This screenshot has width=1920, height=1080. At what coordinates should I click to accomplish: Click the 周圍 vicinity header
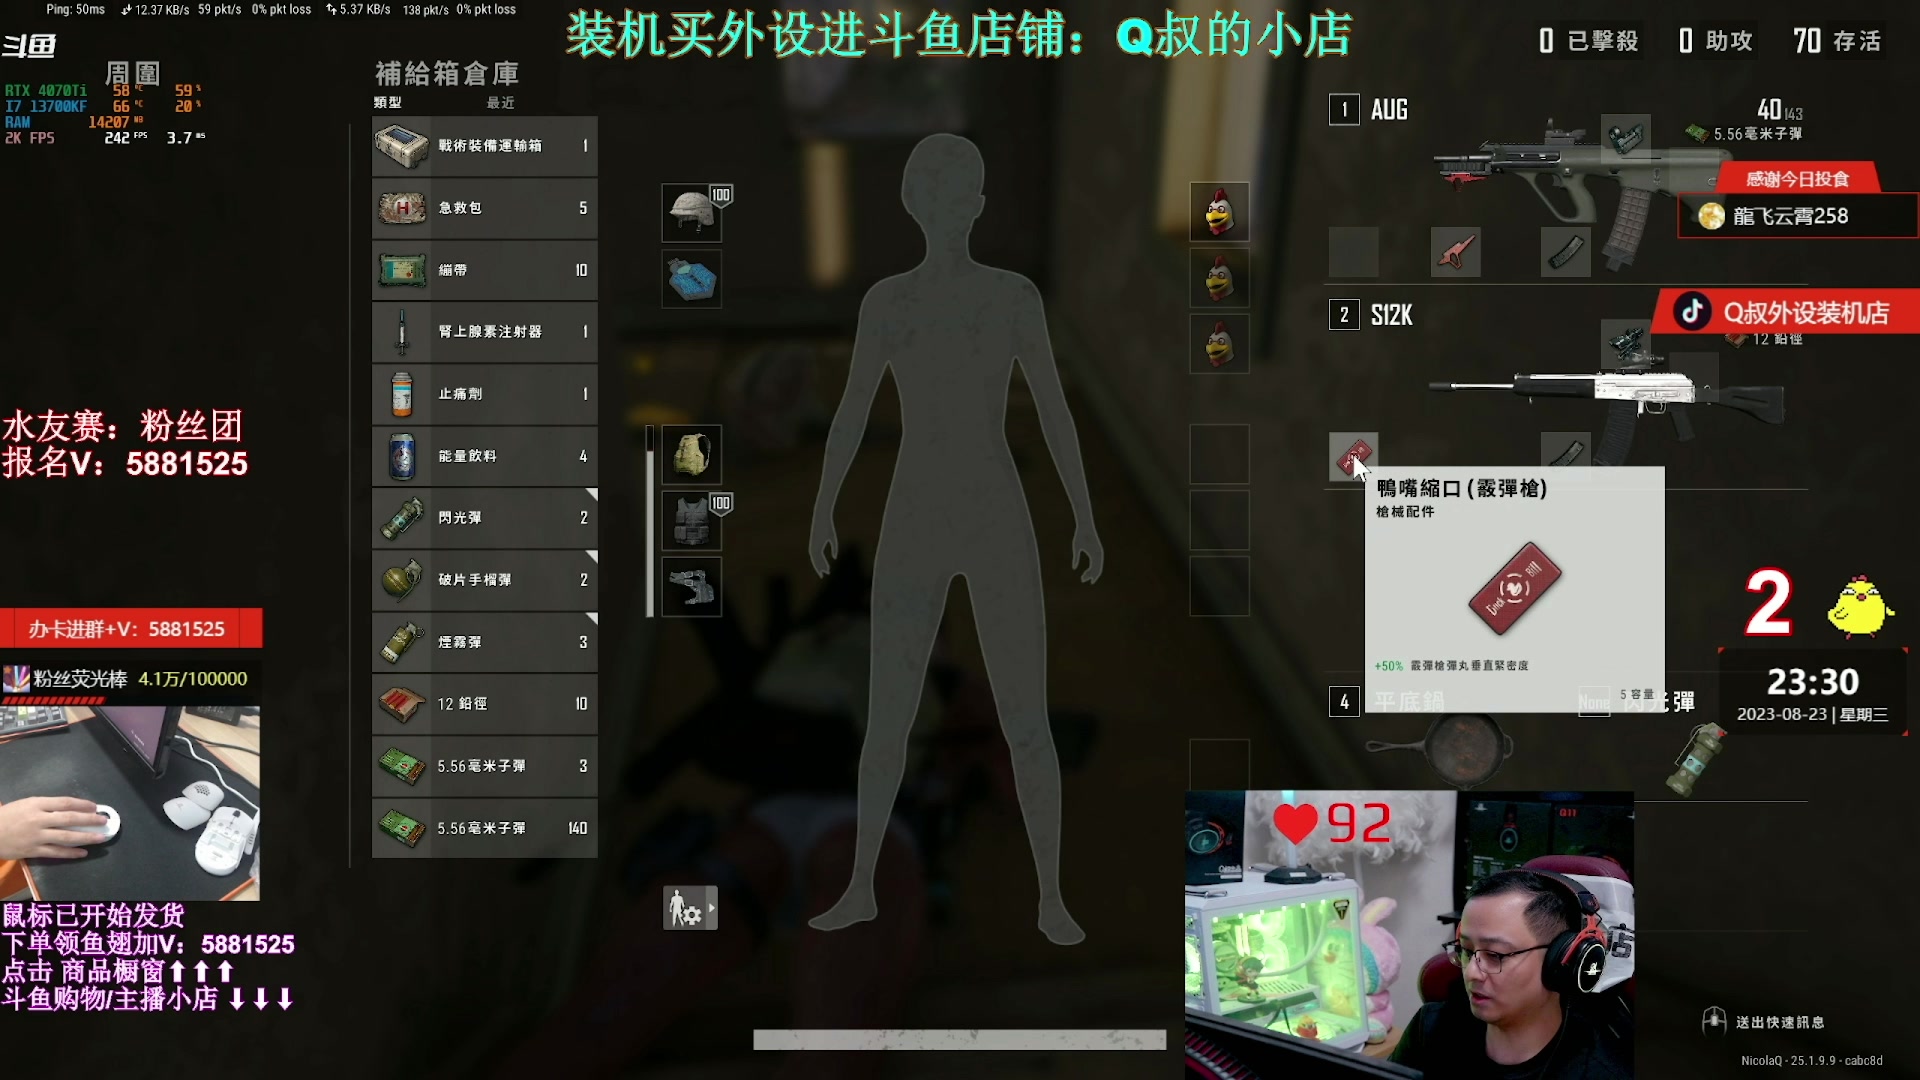coord(133,73)
